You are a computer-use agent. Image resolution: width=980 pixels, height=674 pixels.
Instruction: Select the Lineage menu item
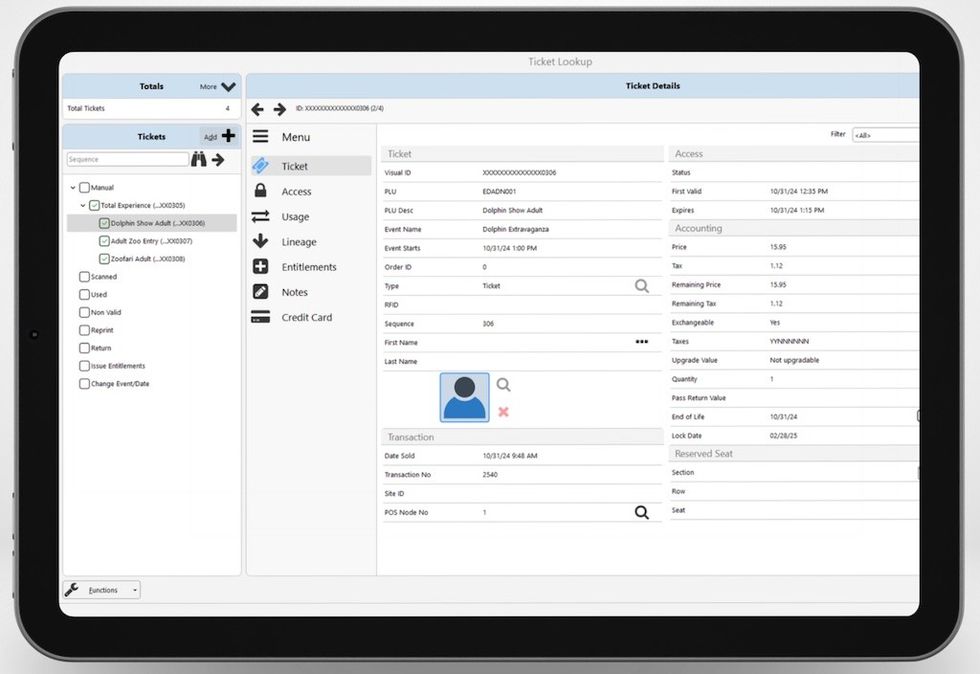[298, 242]
